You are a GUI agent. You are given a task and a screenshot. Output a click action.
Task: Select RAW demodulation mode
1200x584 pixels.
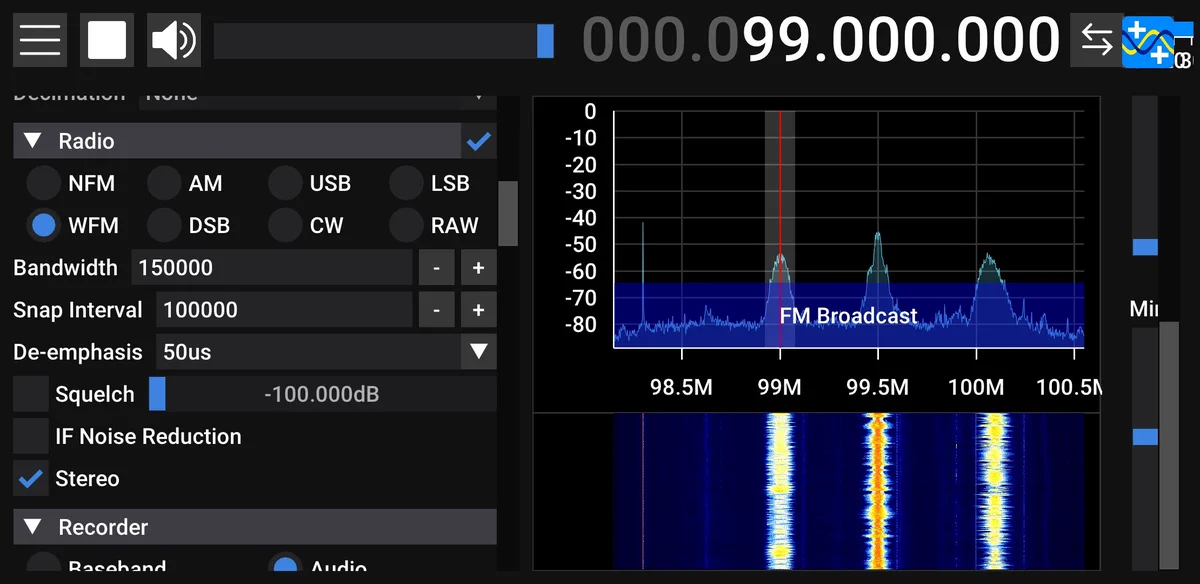pyautogui.click(x=406, y=225)
